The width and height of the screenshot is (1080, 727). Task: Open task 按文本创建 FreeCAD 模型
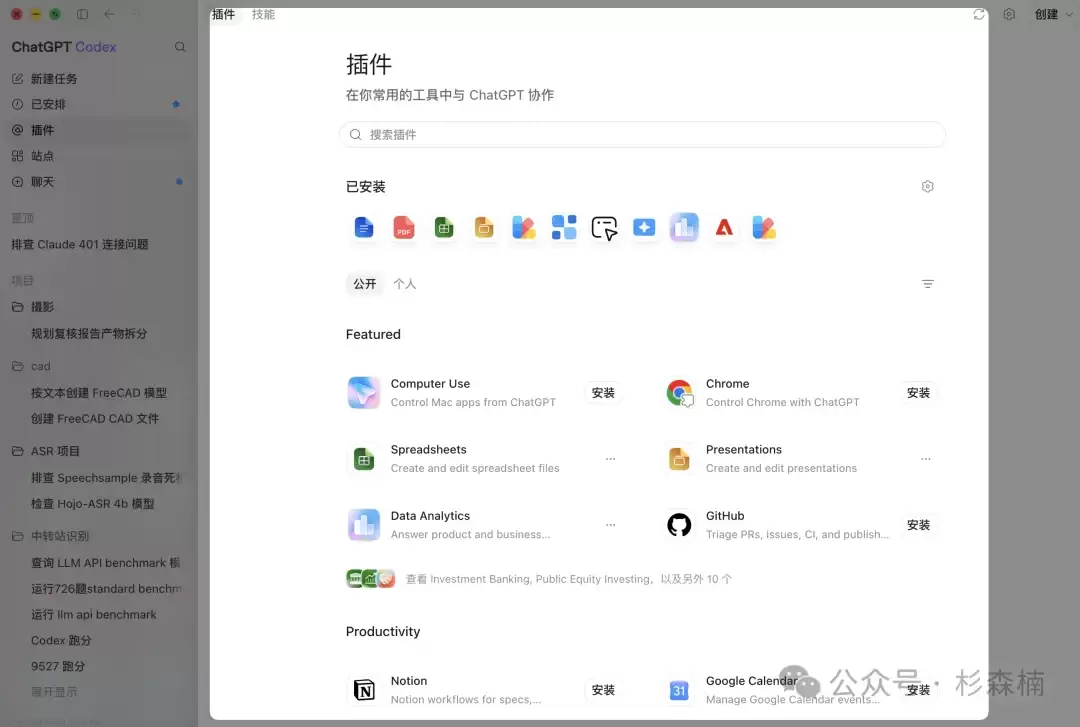pyautogui.click(x=98, y=393)
